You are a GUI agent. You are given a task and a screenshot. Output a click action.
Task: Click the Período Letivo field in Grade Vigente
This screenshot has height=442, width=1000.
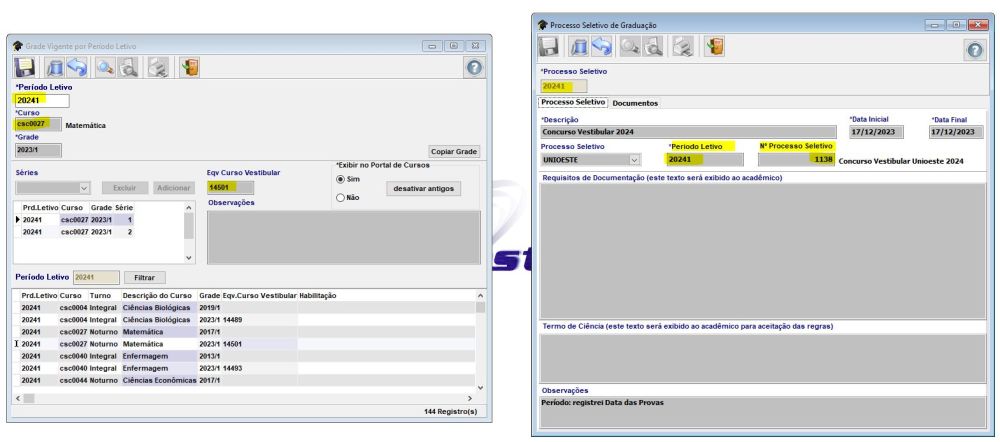pyautogui.click(x=41, y=100)
